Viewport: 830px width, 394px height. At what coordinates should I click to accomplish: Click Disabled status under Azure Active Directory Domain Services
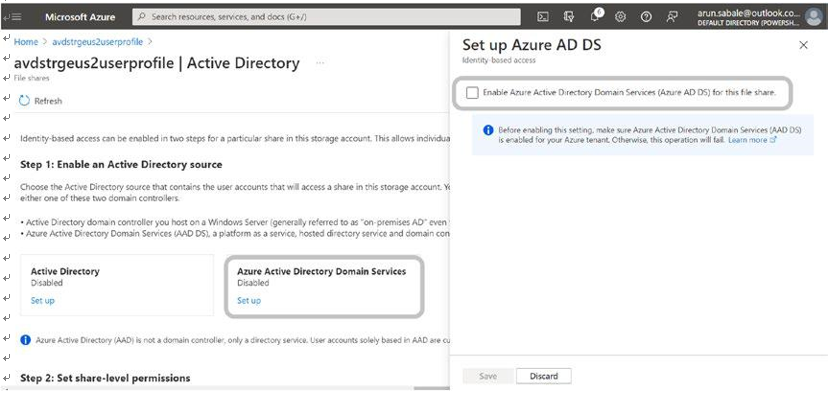tap(253, 283)
